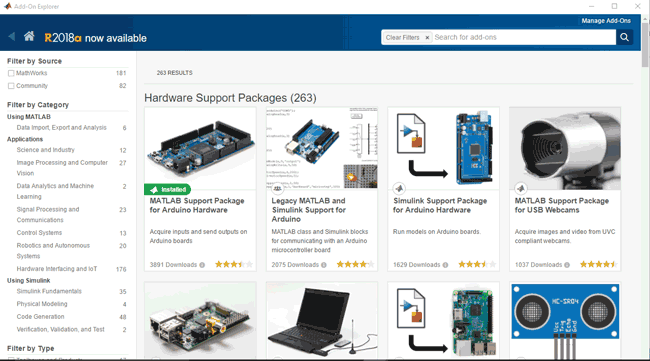Filter by Data Analytics and Machine Learning
Image resolution: width=650 pixels, height=361 pixels.
(55, 191)
